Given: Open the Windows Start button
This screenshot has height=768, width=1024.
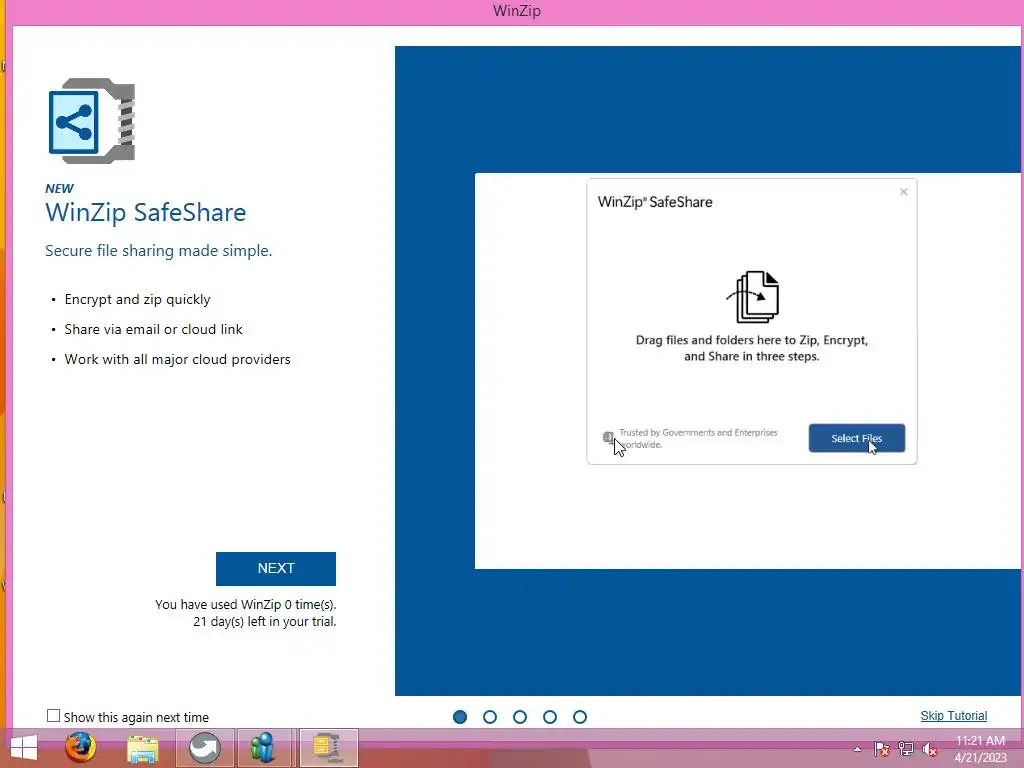Looking at the screenshot, I should point(24,748).
